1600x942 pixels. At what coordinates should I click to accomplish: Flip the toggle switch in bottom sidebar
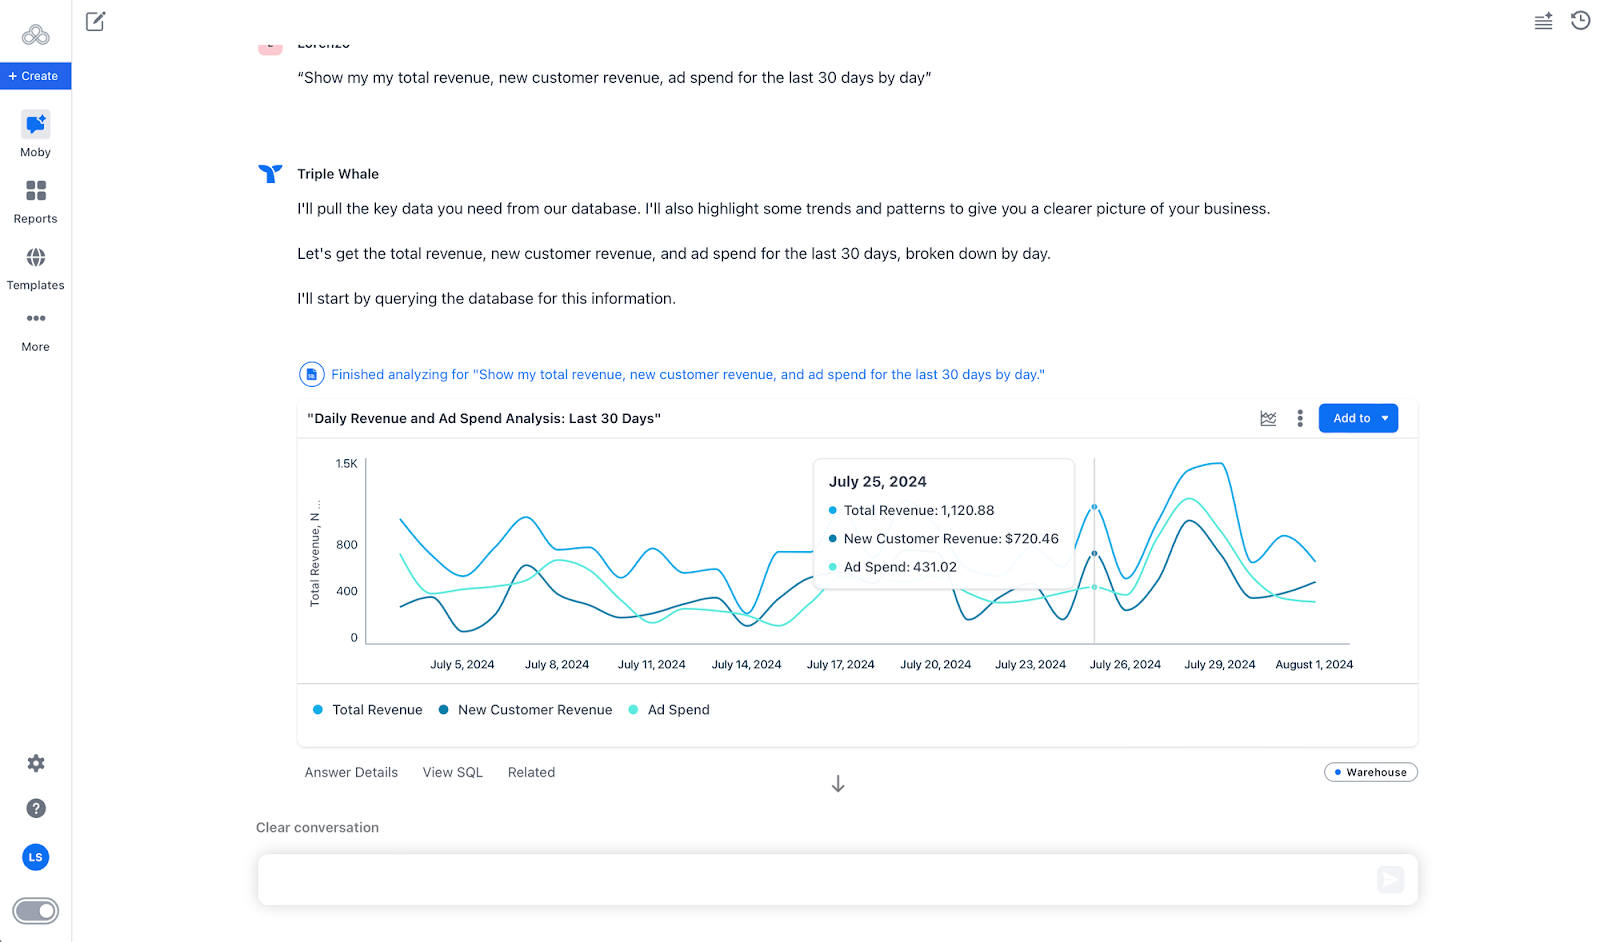pos(35,911)
